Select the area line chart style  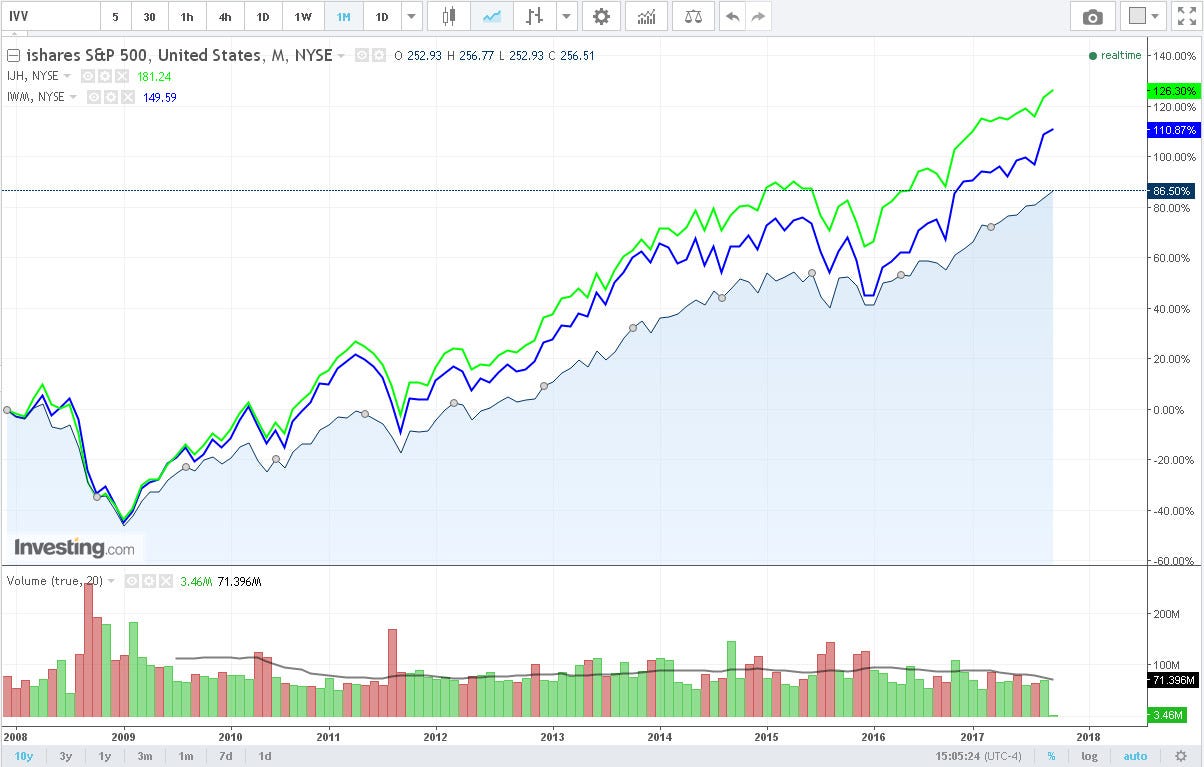pos(492,16)
